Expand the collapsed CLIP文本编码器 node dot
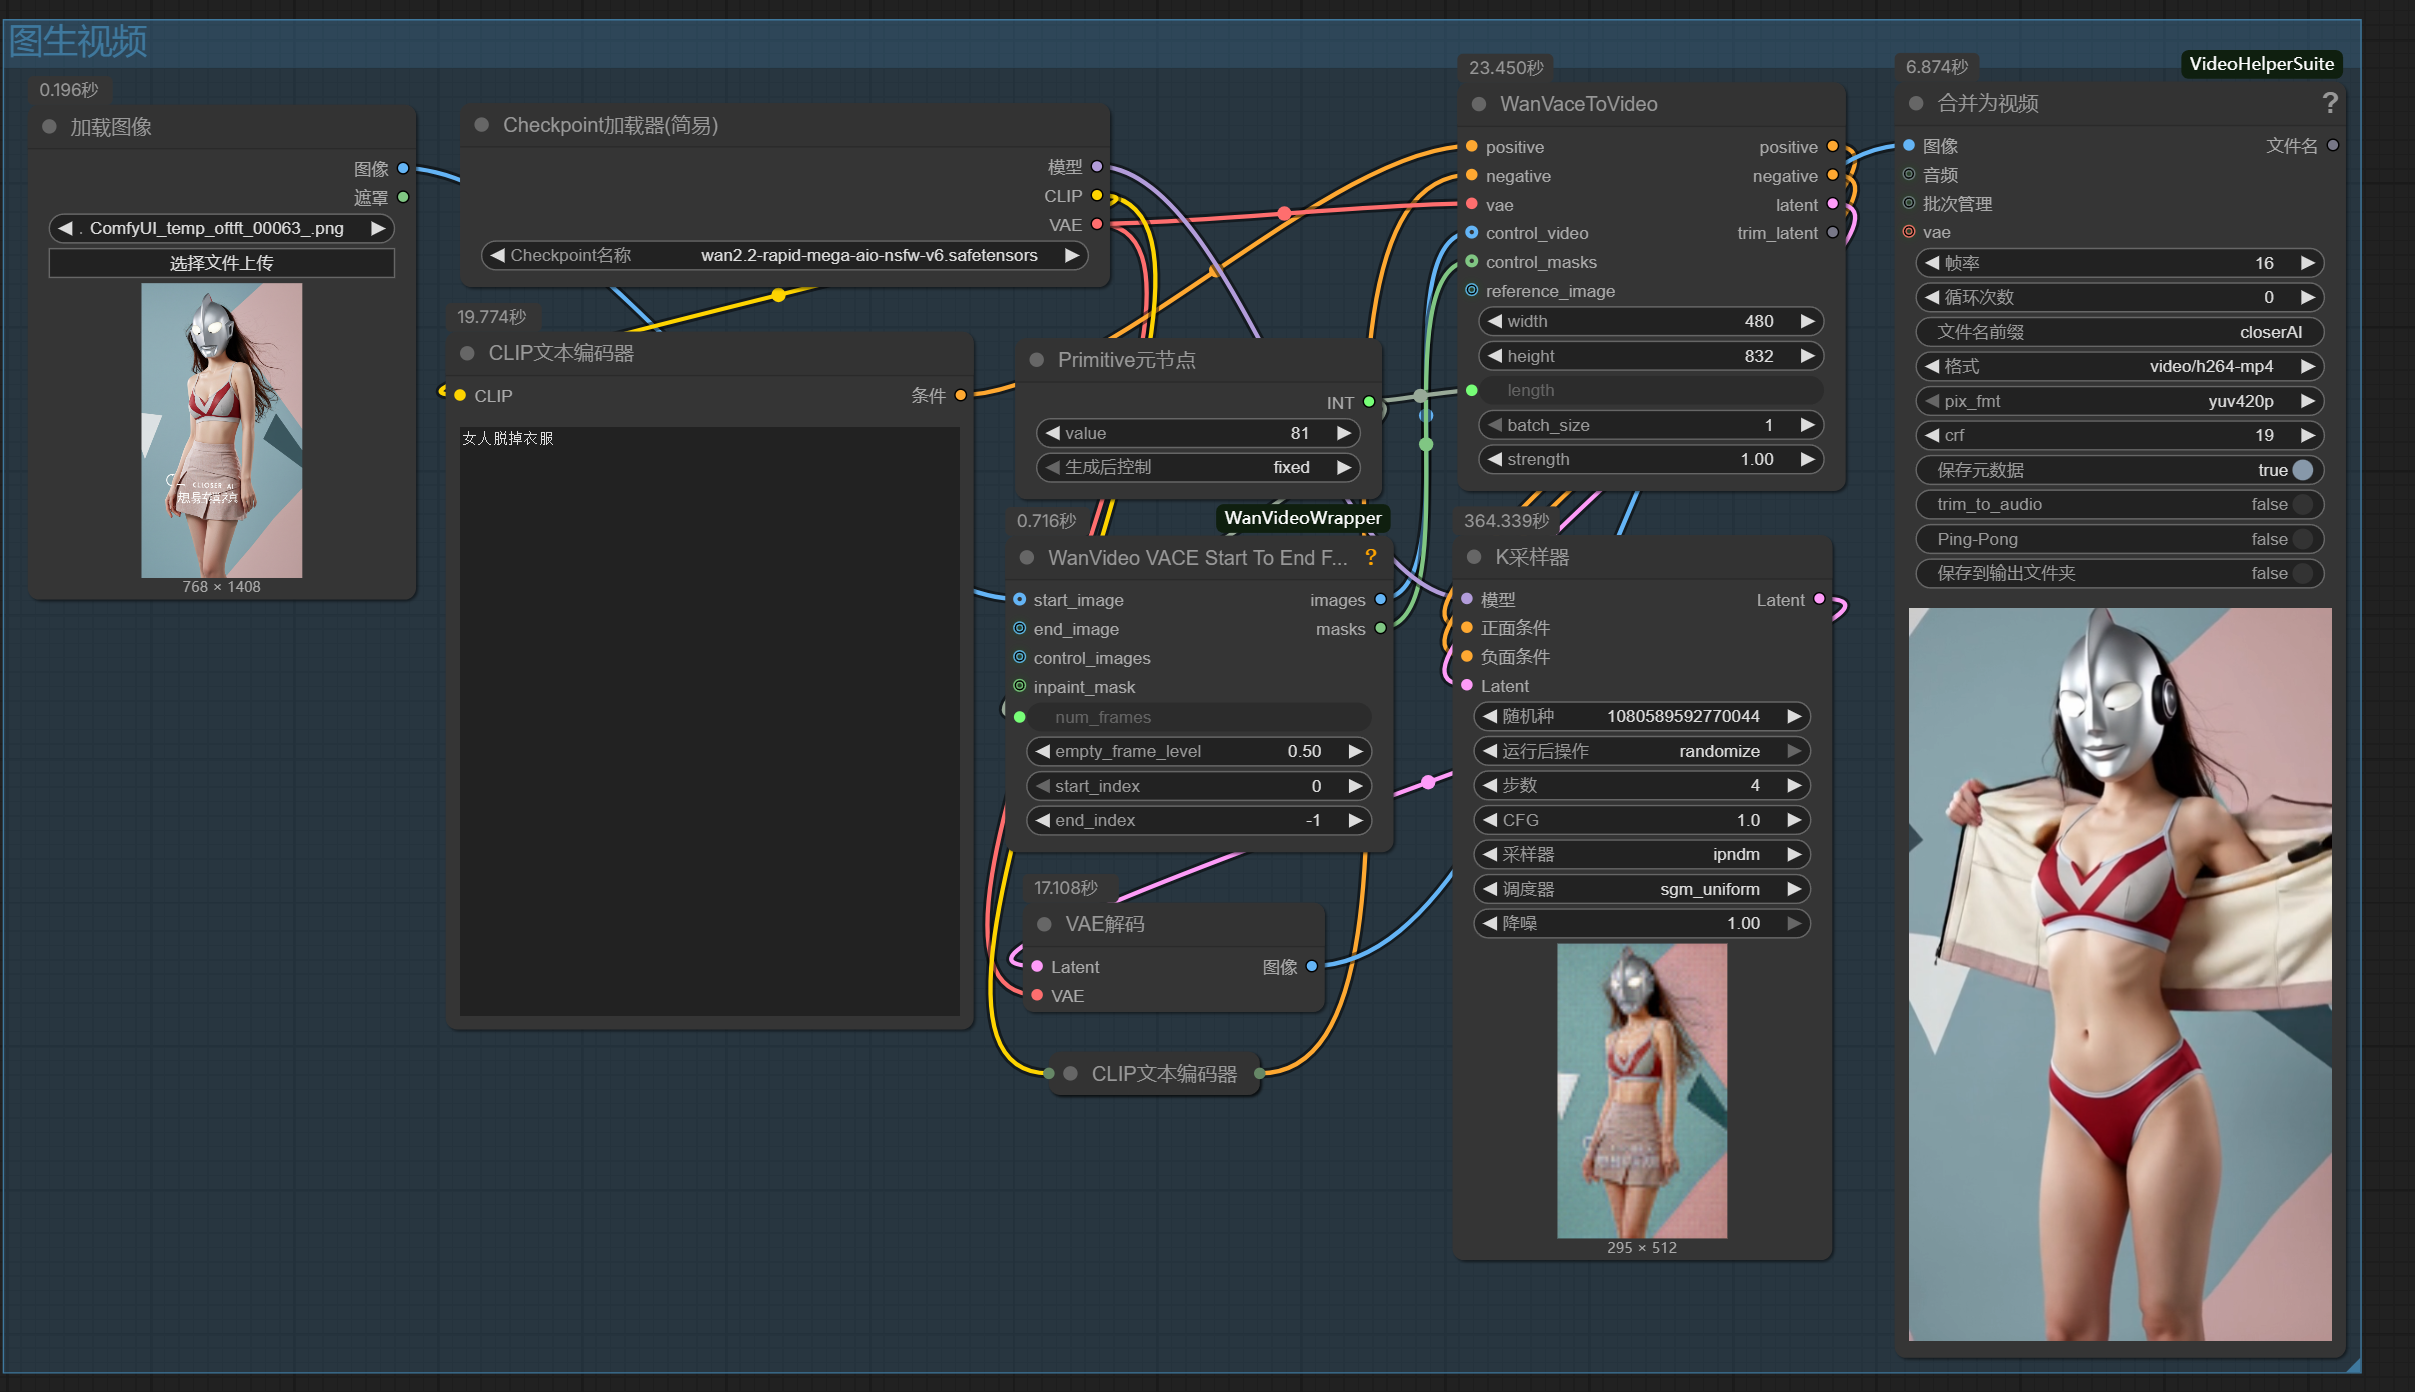 [1071, 1073]
